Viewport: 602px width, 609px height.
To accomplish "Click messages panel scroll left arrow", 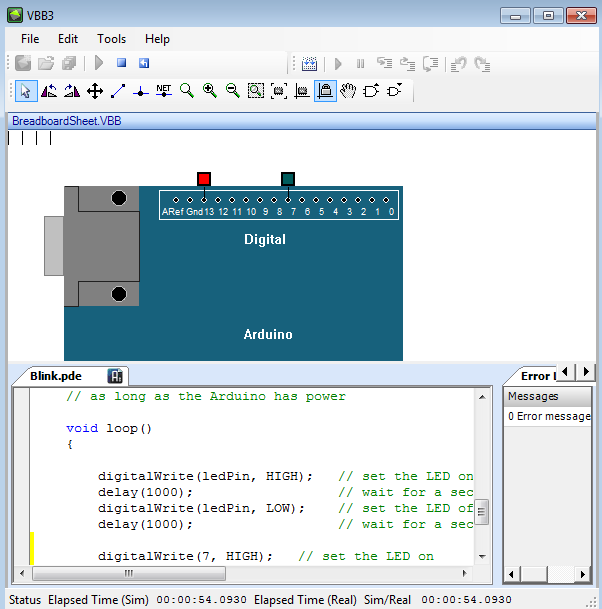I will (x=512, y=574).
